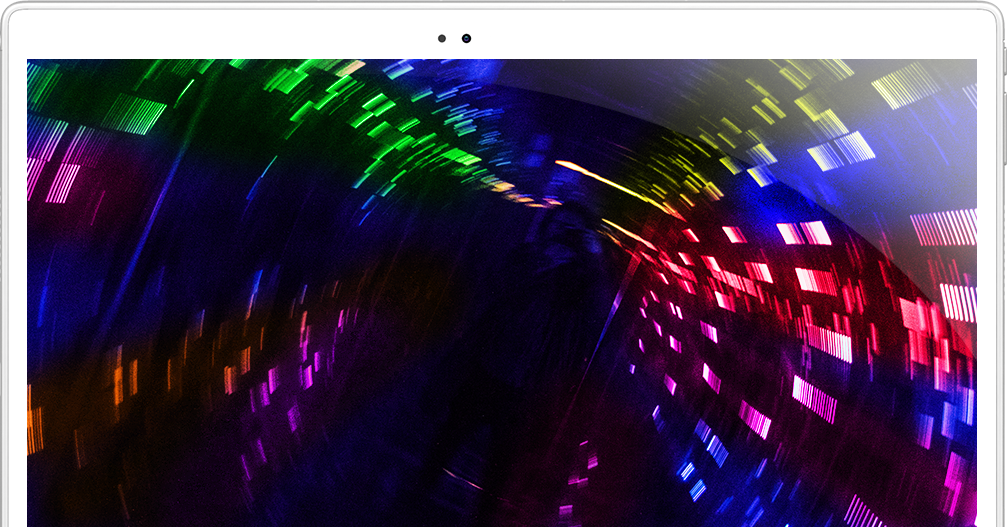Screen dimensions: 1007x527
Task: Click the tablet's right white bezel
Action: click(990, 300)
